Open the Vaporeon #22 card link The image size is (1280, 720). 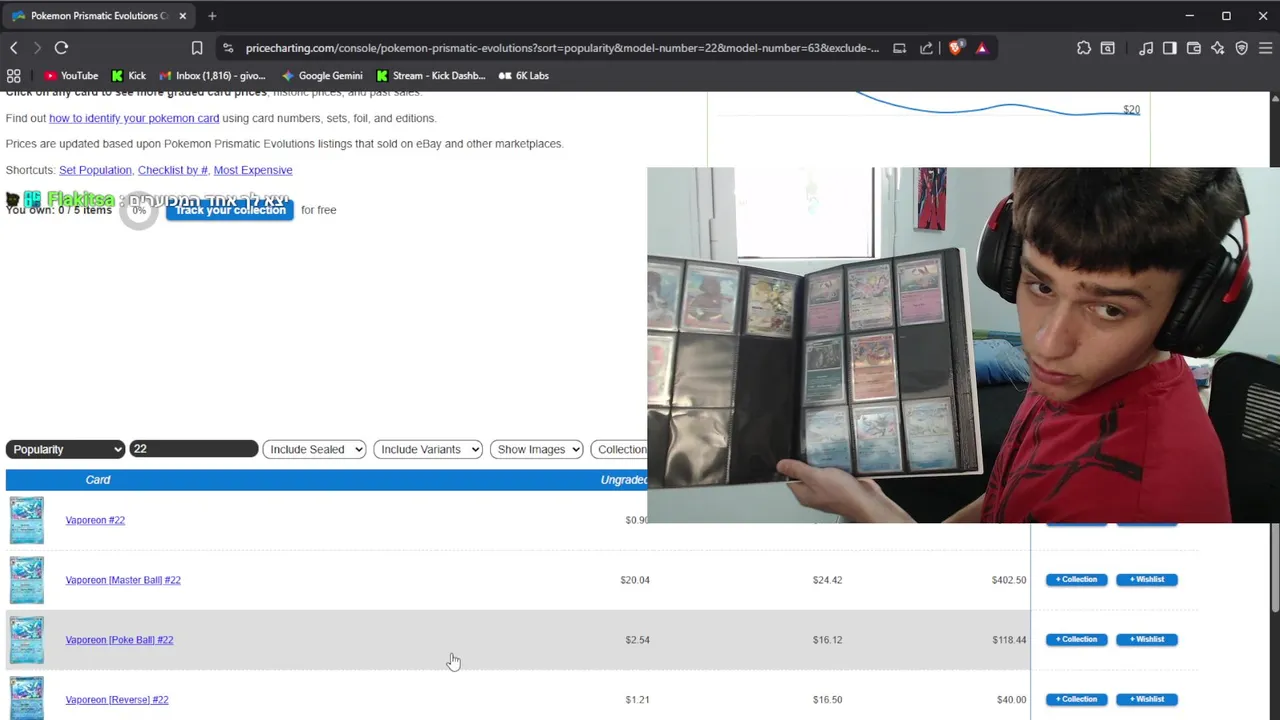pyautogui.click(x=95, y=520)
